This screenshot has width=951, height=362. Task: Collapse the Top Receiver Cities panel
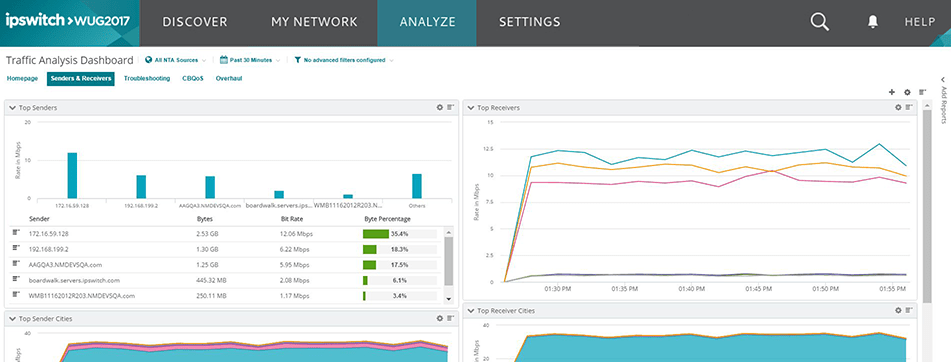click(x=471, y=310)
